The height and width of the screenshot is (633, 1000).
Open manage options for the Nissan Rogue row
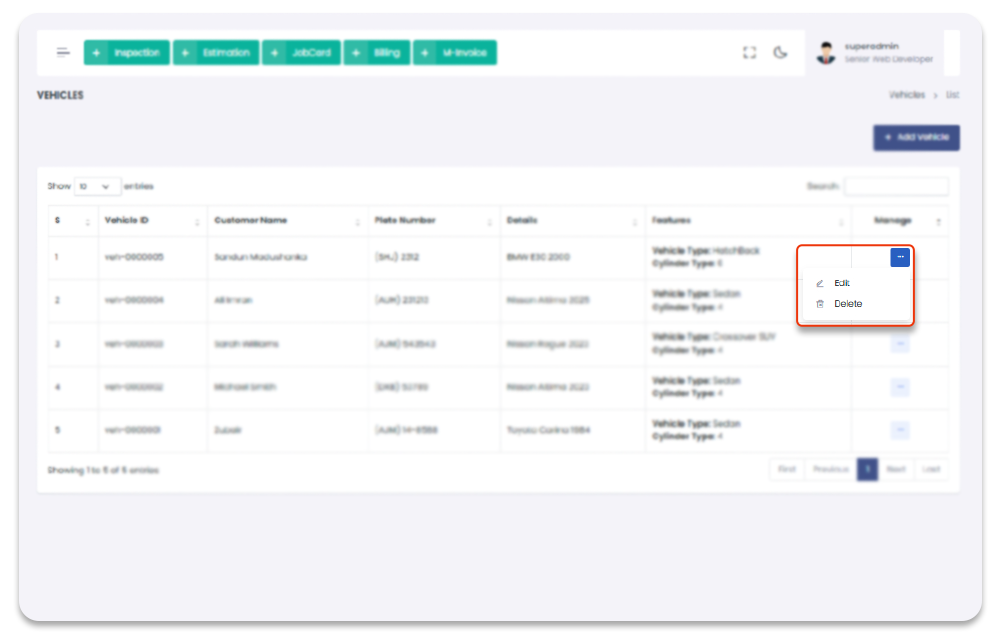pyautogui.click(x=900, y=344)
